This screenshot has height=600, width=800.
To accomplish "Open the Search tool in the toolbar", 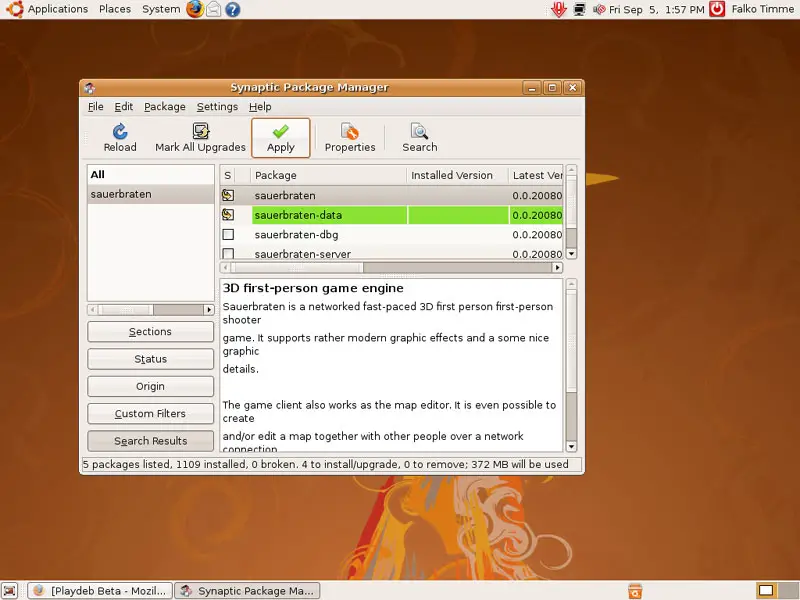I will [419, 138].
